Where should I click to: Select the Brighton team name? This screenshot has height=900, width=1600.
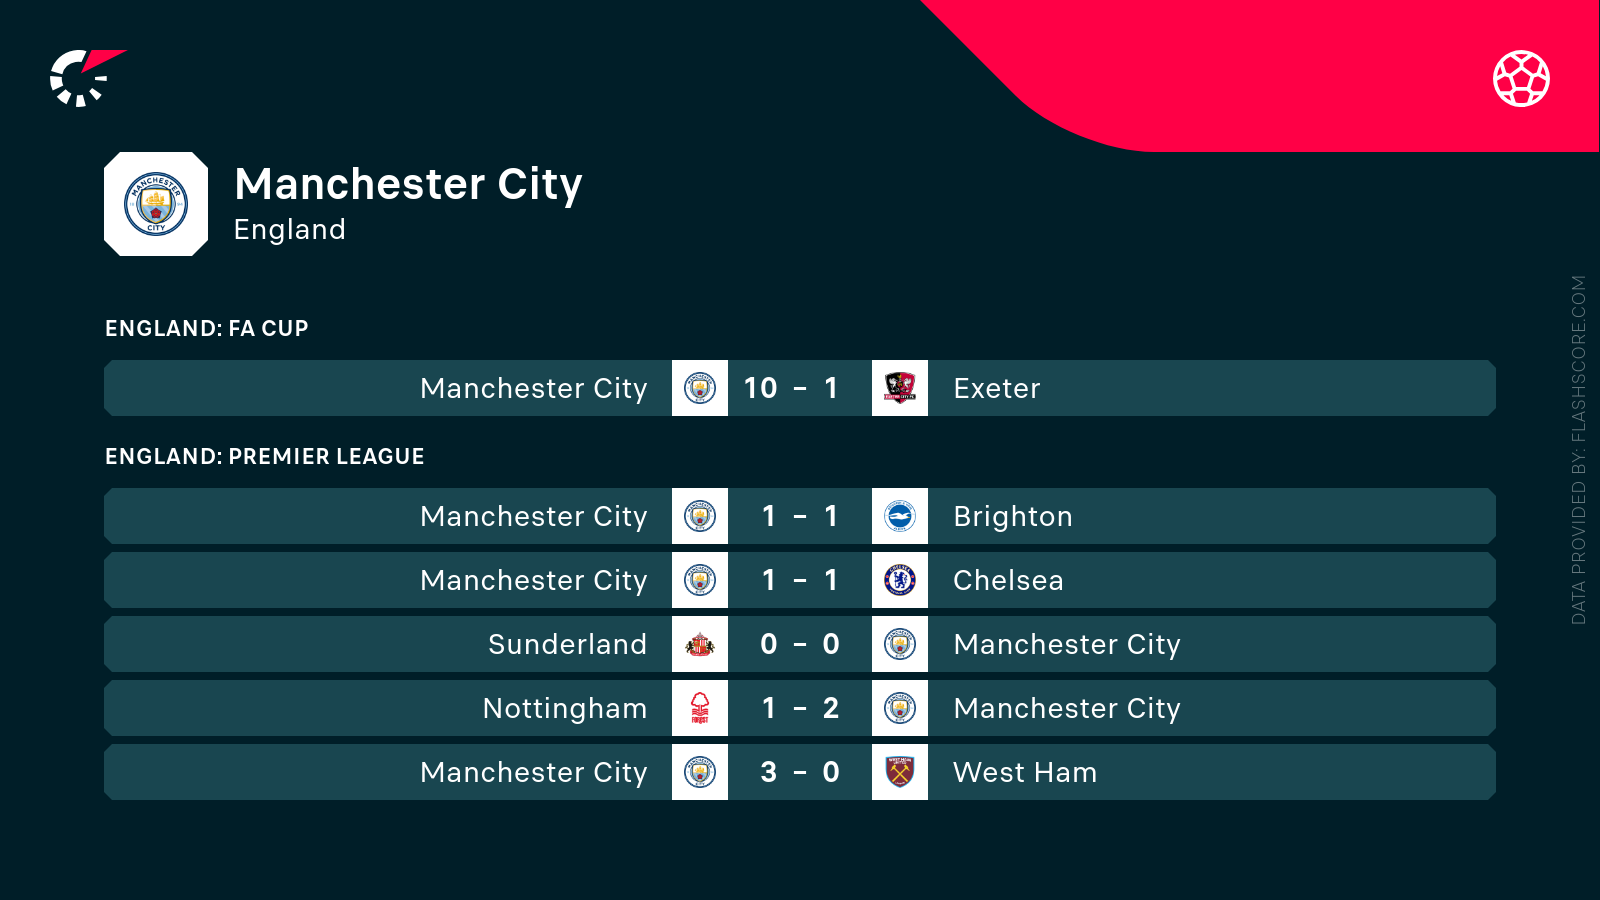click(x=1012, y=516)
